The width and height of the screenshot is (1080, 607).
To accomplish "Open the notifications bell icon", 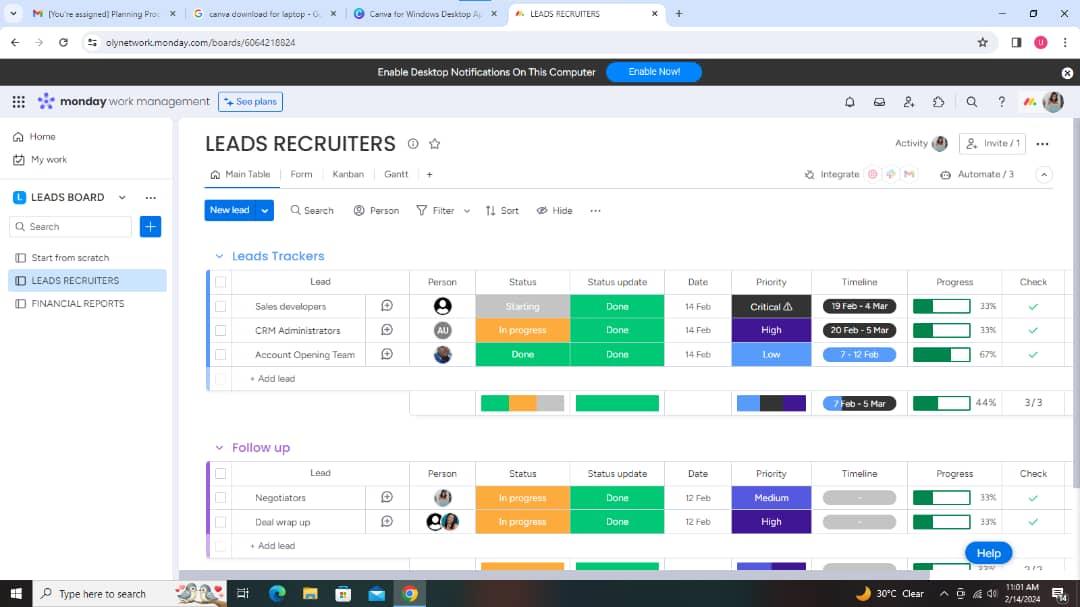I will point(850,102).
